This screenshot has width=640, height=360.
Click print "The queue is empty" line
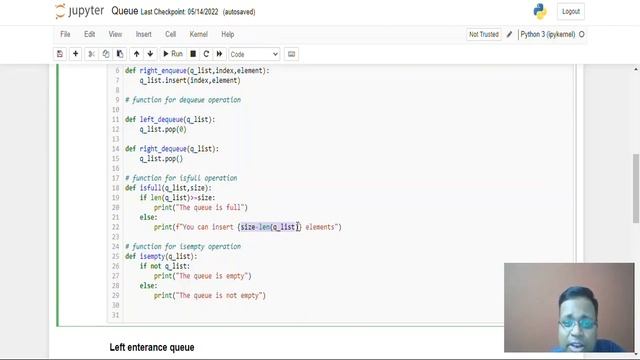pyautogui.click(x=203, y=276)
